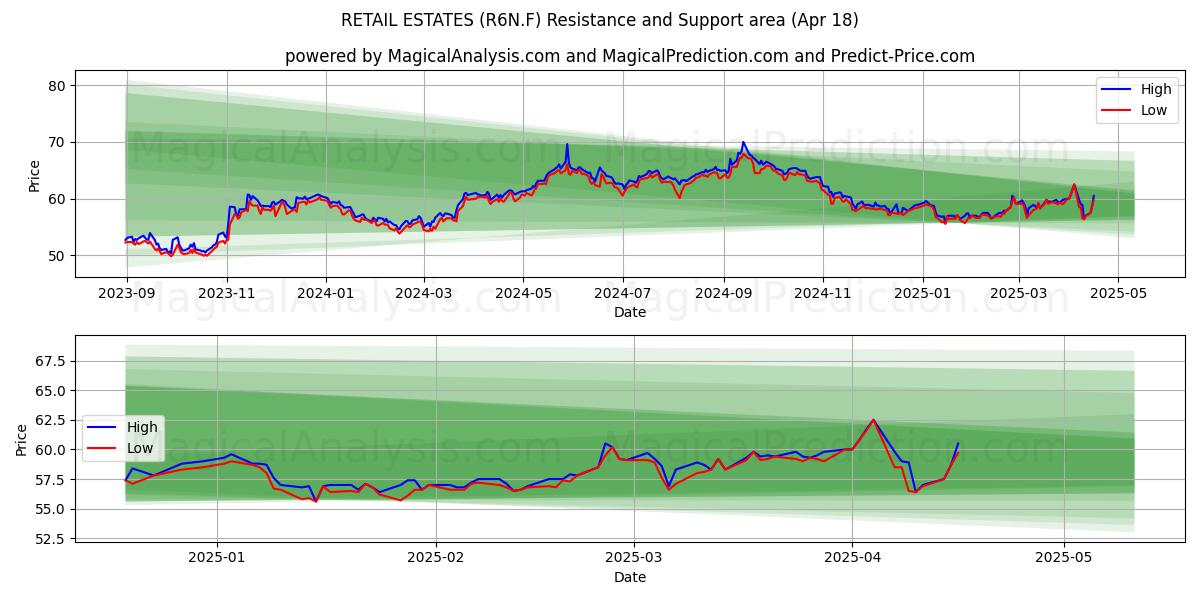Click the '2025-01' tick label in lower chart

[x=217, y=559]
